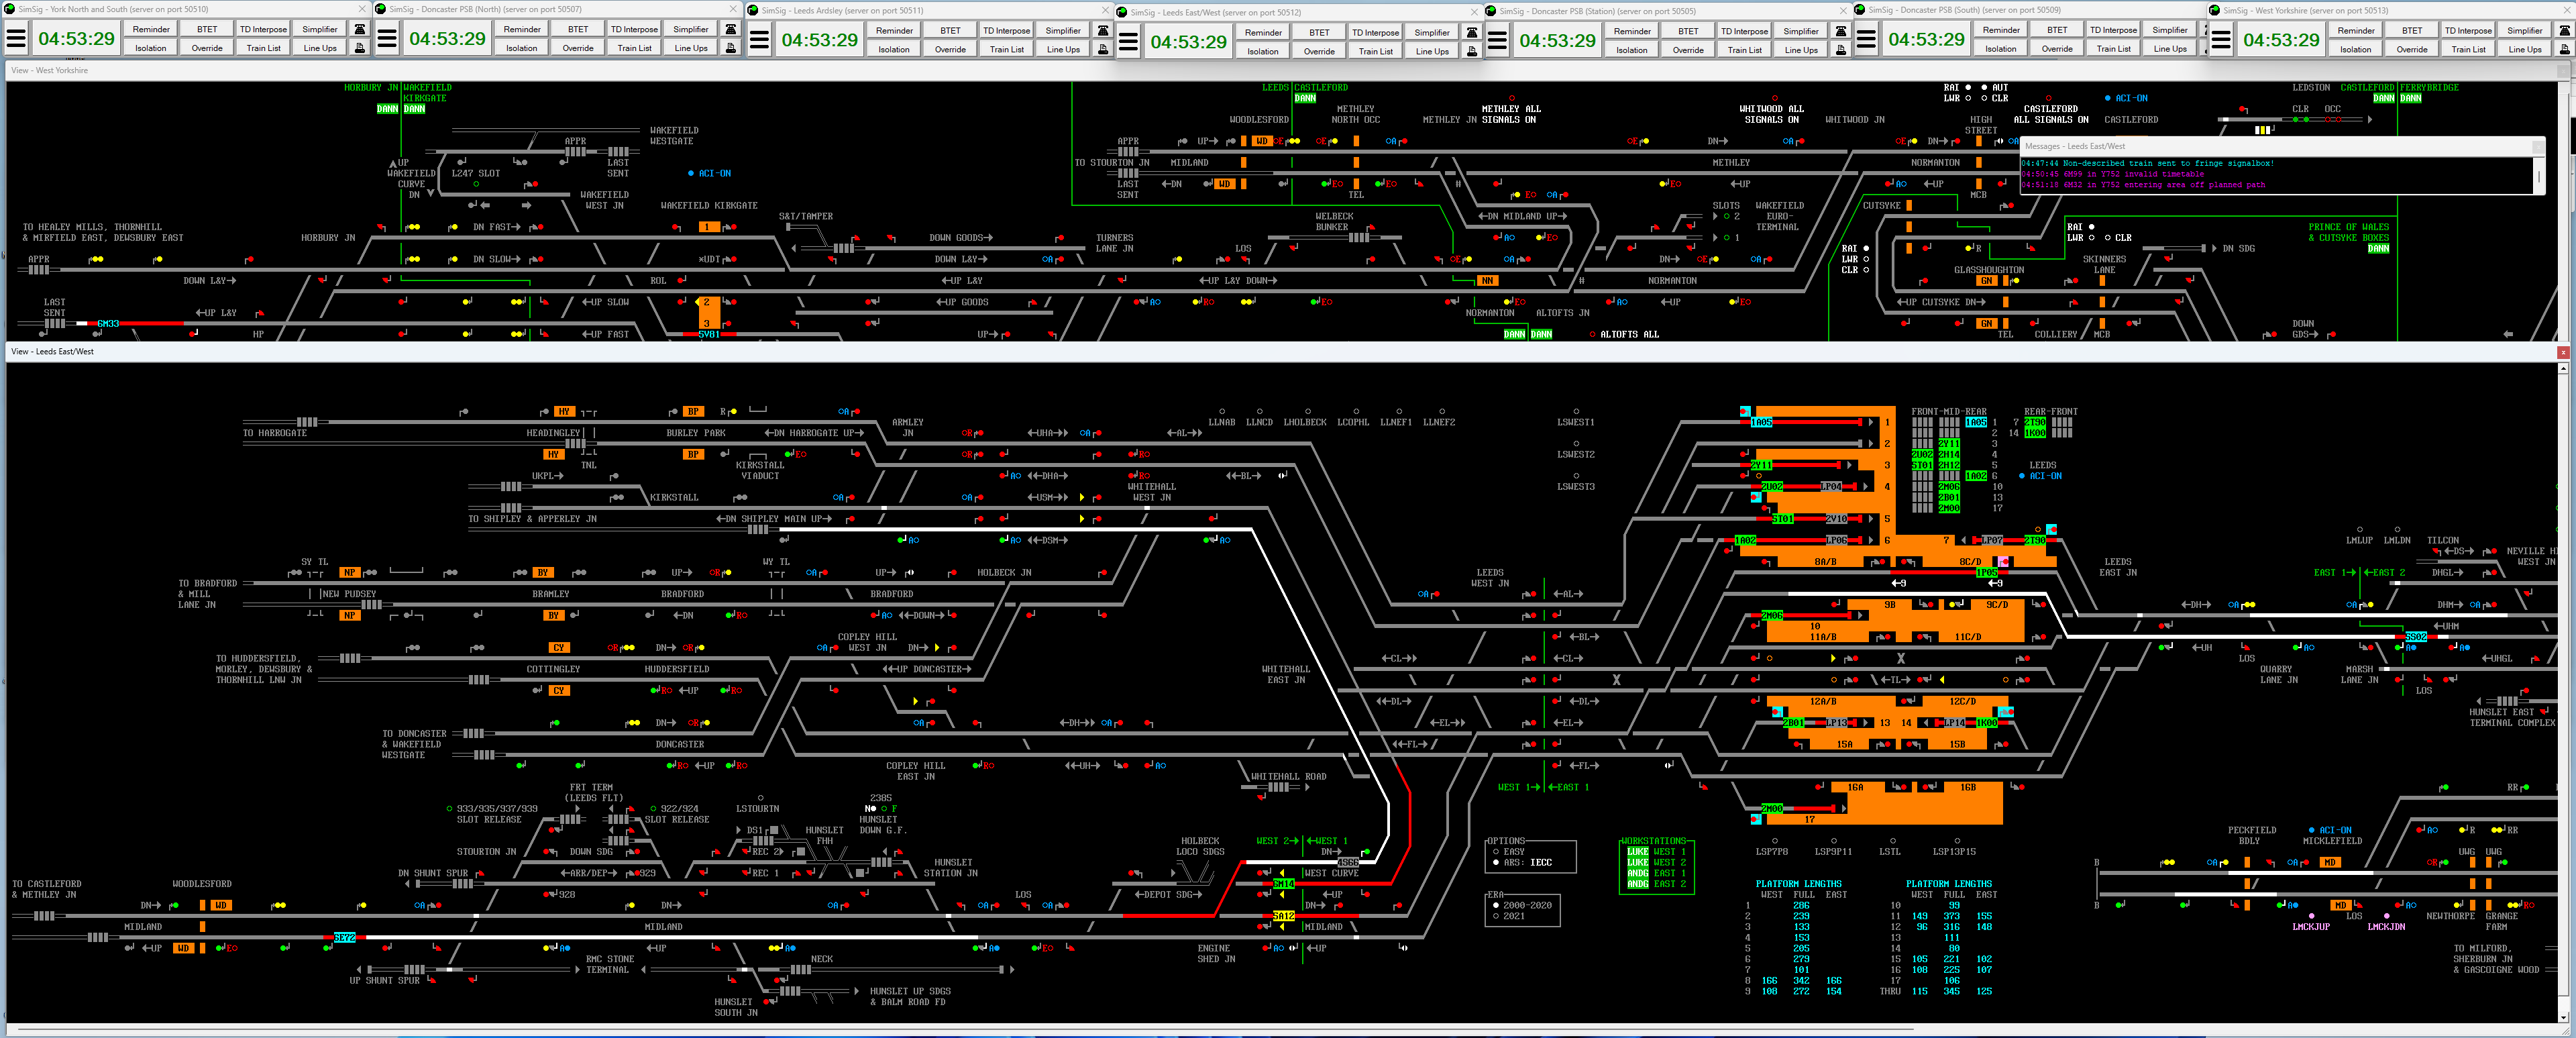Viewport: 2576px width, 1038px height.
Task: Open the York North and South hamburger menu
Action: coord(16,39)
